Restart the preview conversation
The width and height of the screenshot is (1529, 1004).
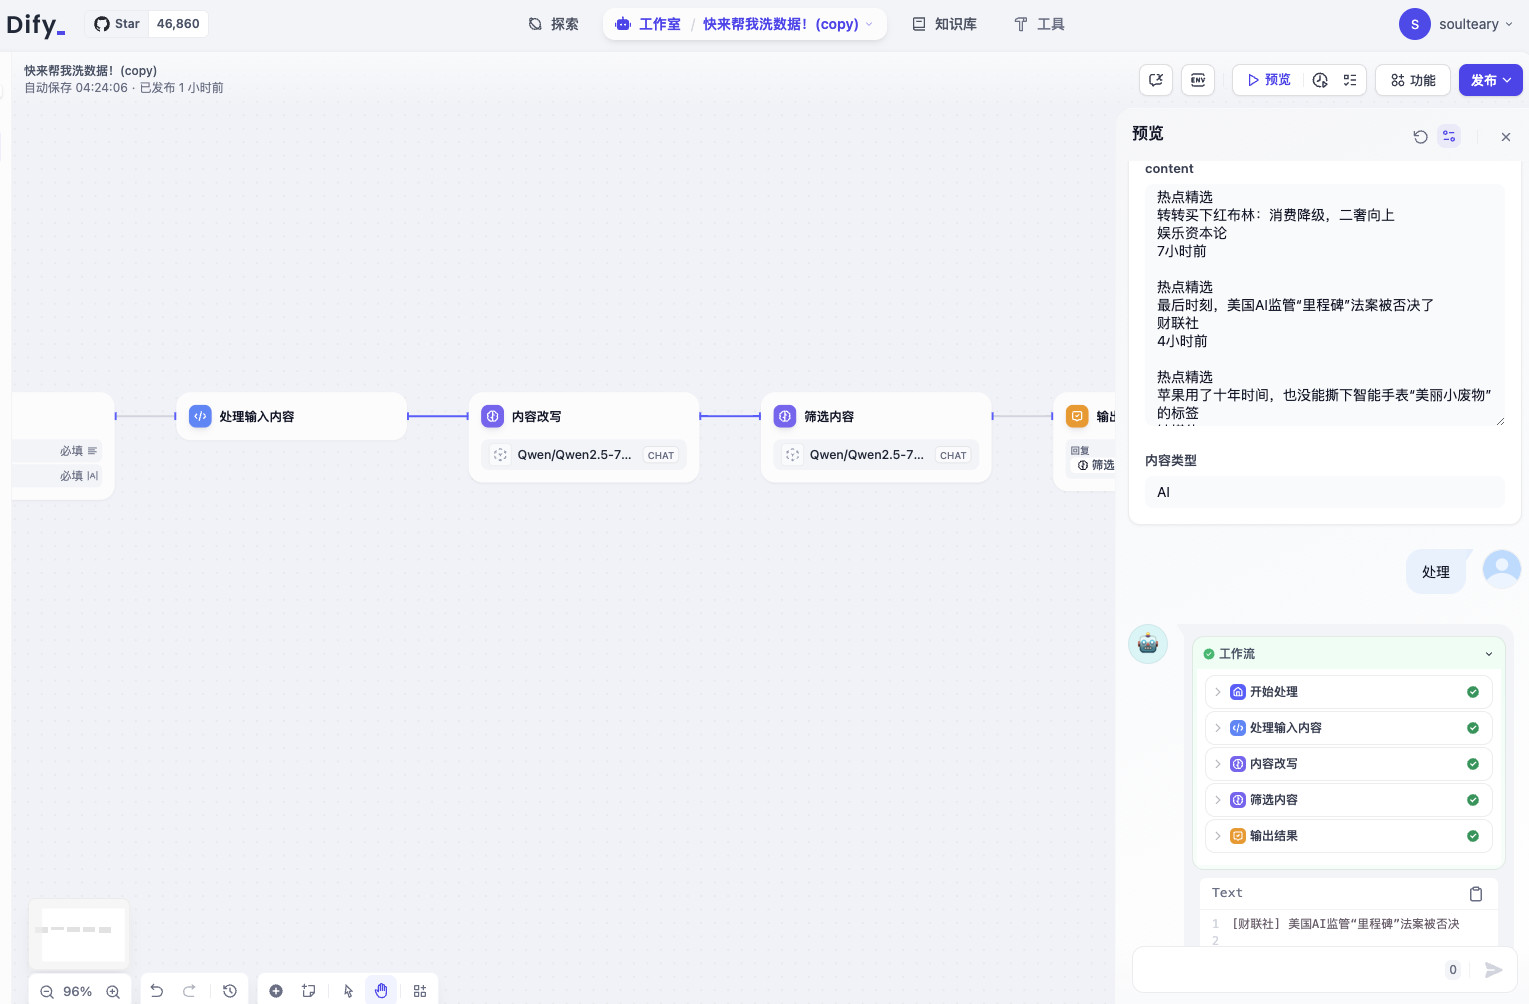[x=1420, y=136]
